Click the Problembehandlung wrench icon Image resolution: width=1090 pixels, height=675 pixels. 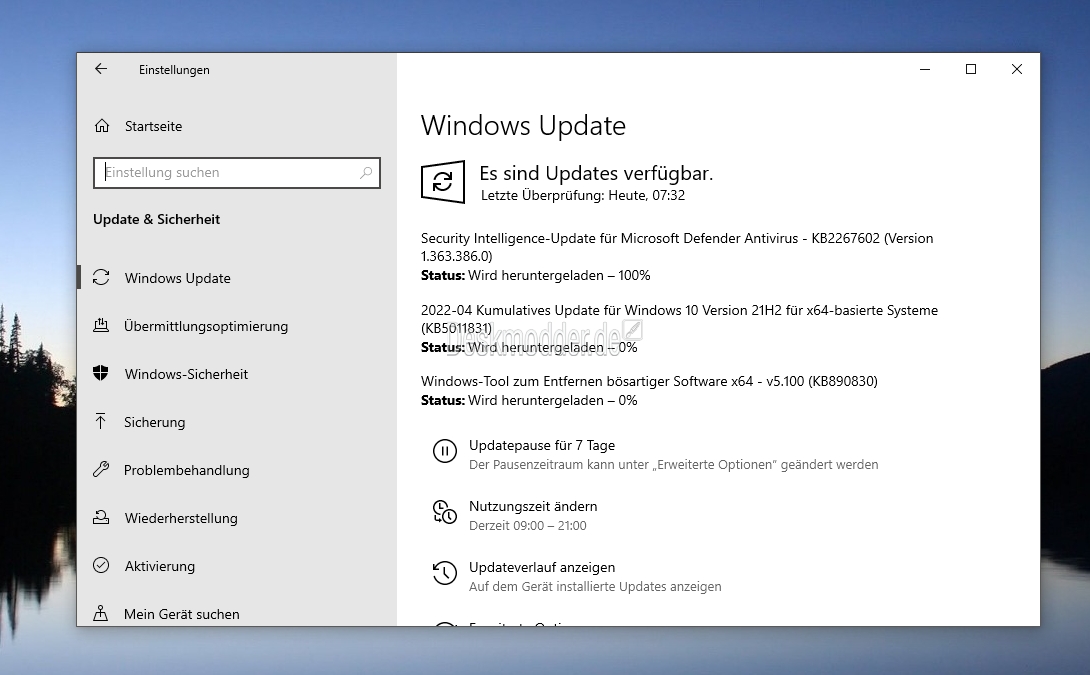101,470
